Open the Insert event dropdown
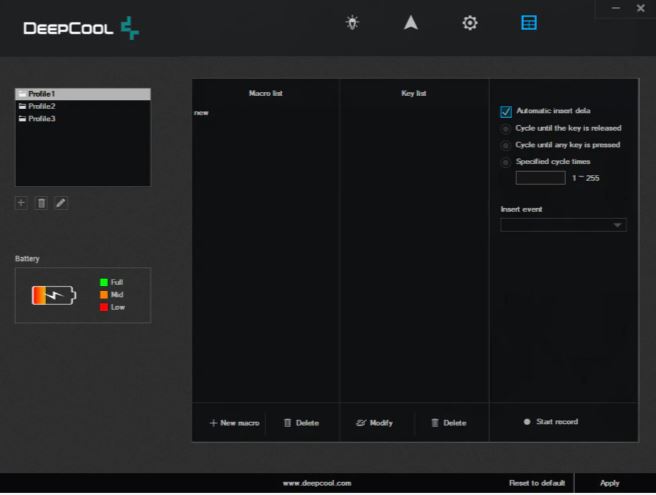Viewport: 656px width, 495px height. click(x=563, y=225)
